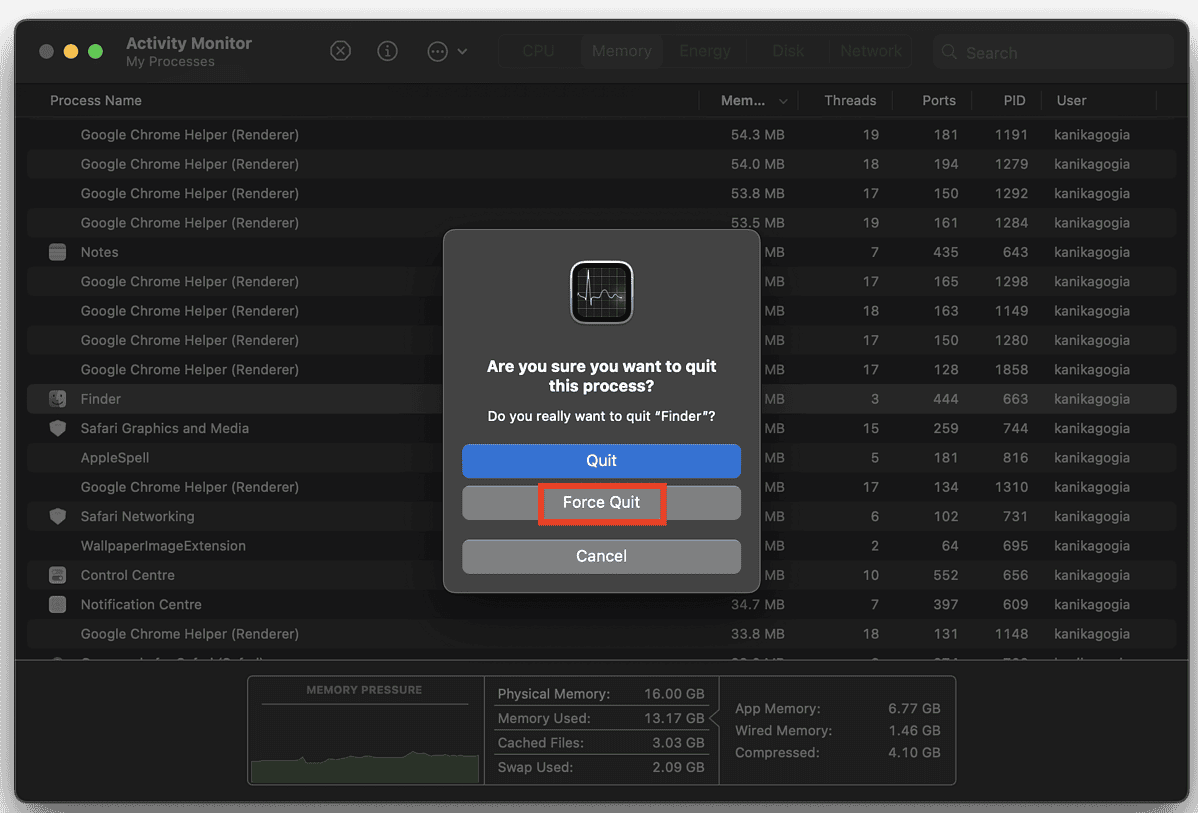This screenshot has width=1198, height=813.
Task: Click the stop process X icon
Action: tap(340, 51)
